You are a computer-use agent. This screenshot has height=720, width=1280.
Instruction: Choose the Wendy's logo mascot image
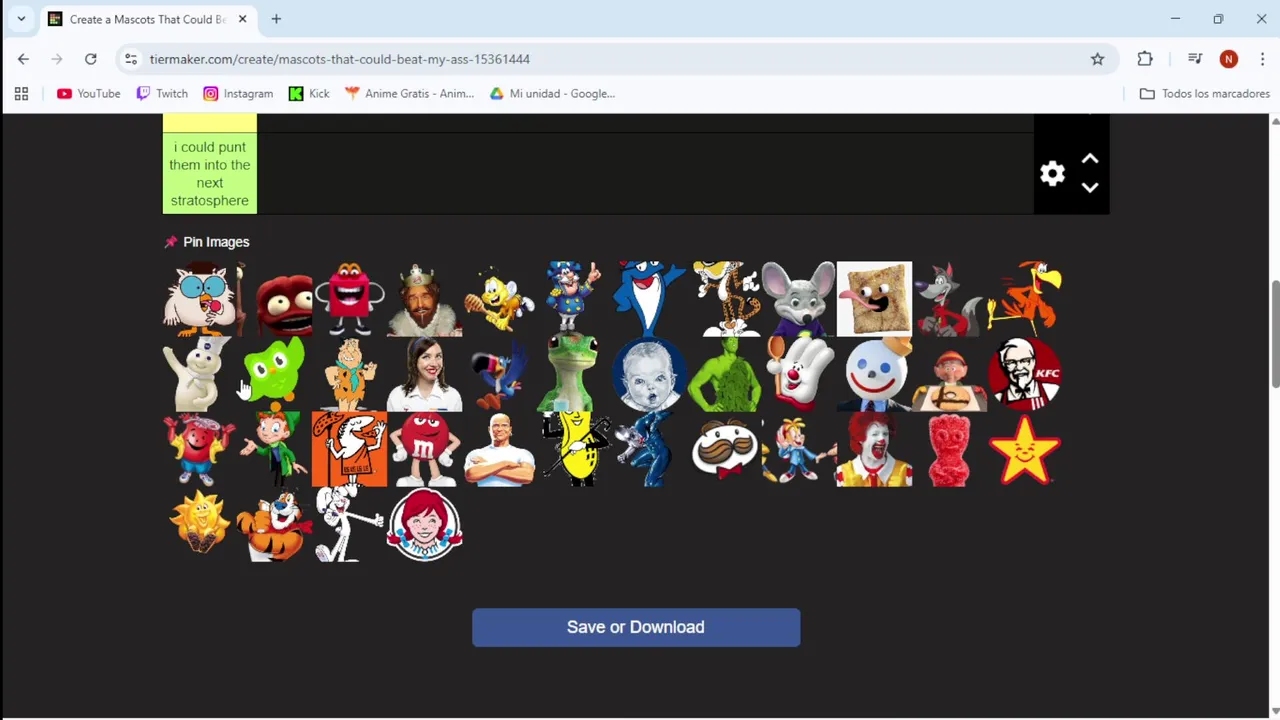(425, 524)
